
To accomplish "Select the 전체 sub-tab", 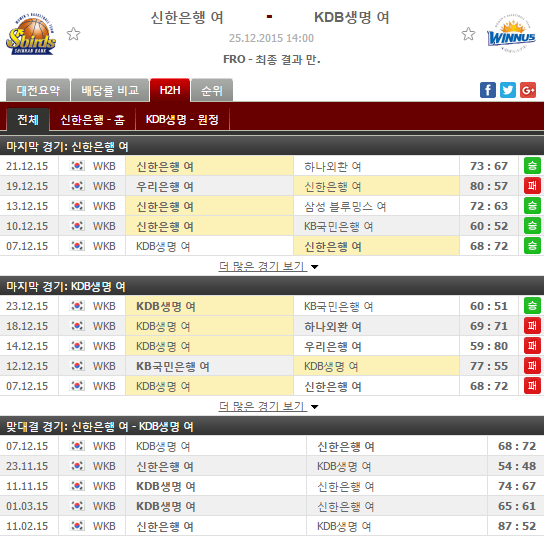I will [28, 120].
